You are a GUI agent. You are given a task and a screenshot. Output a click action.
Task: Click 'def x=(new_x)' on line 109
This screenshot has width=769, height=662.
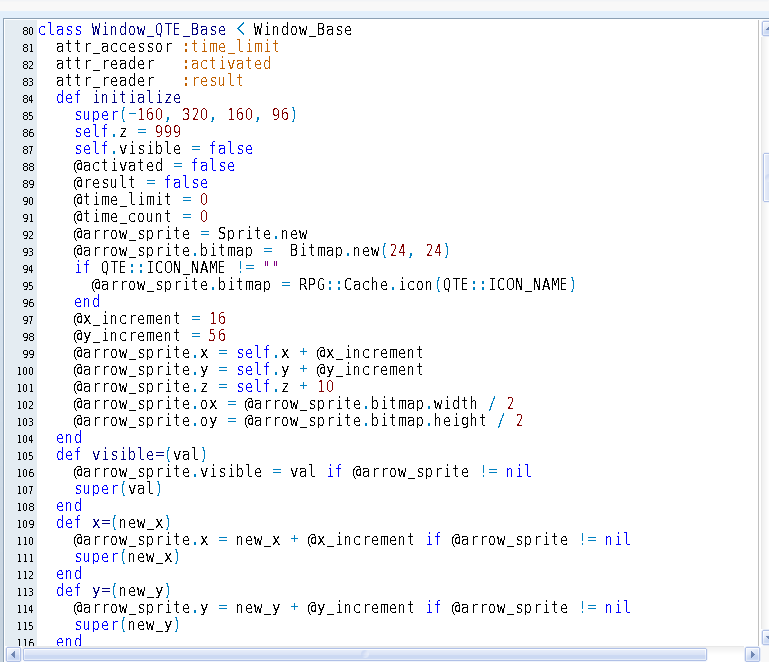click(113, 523)
